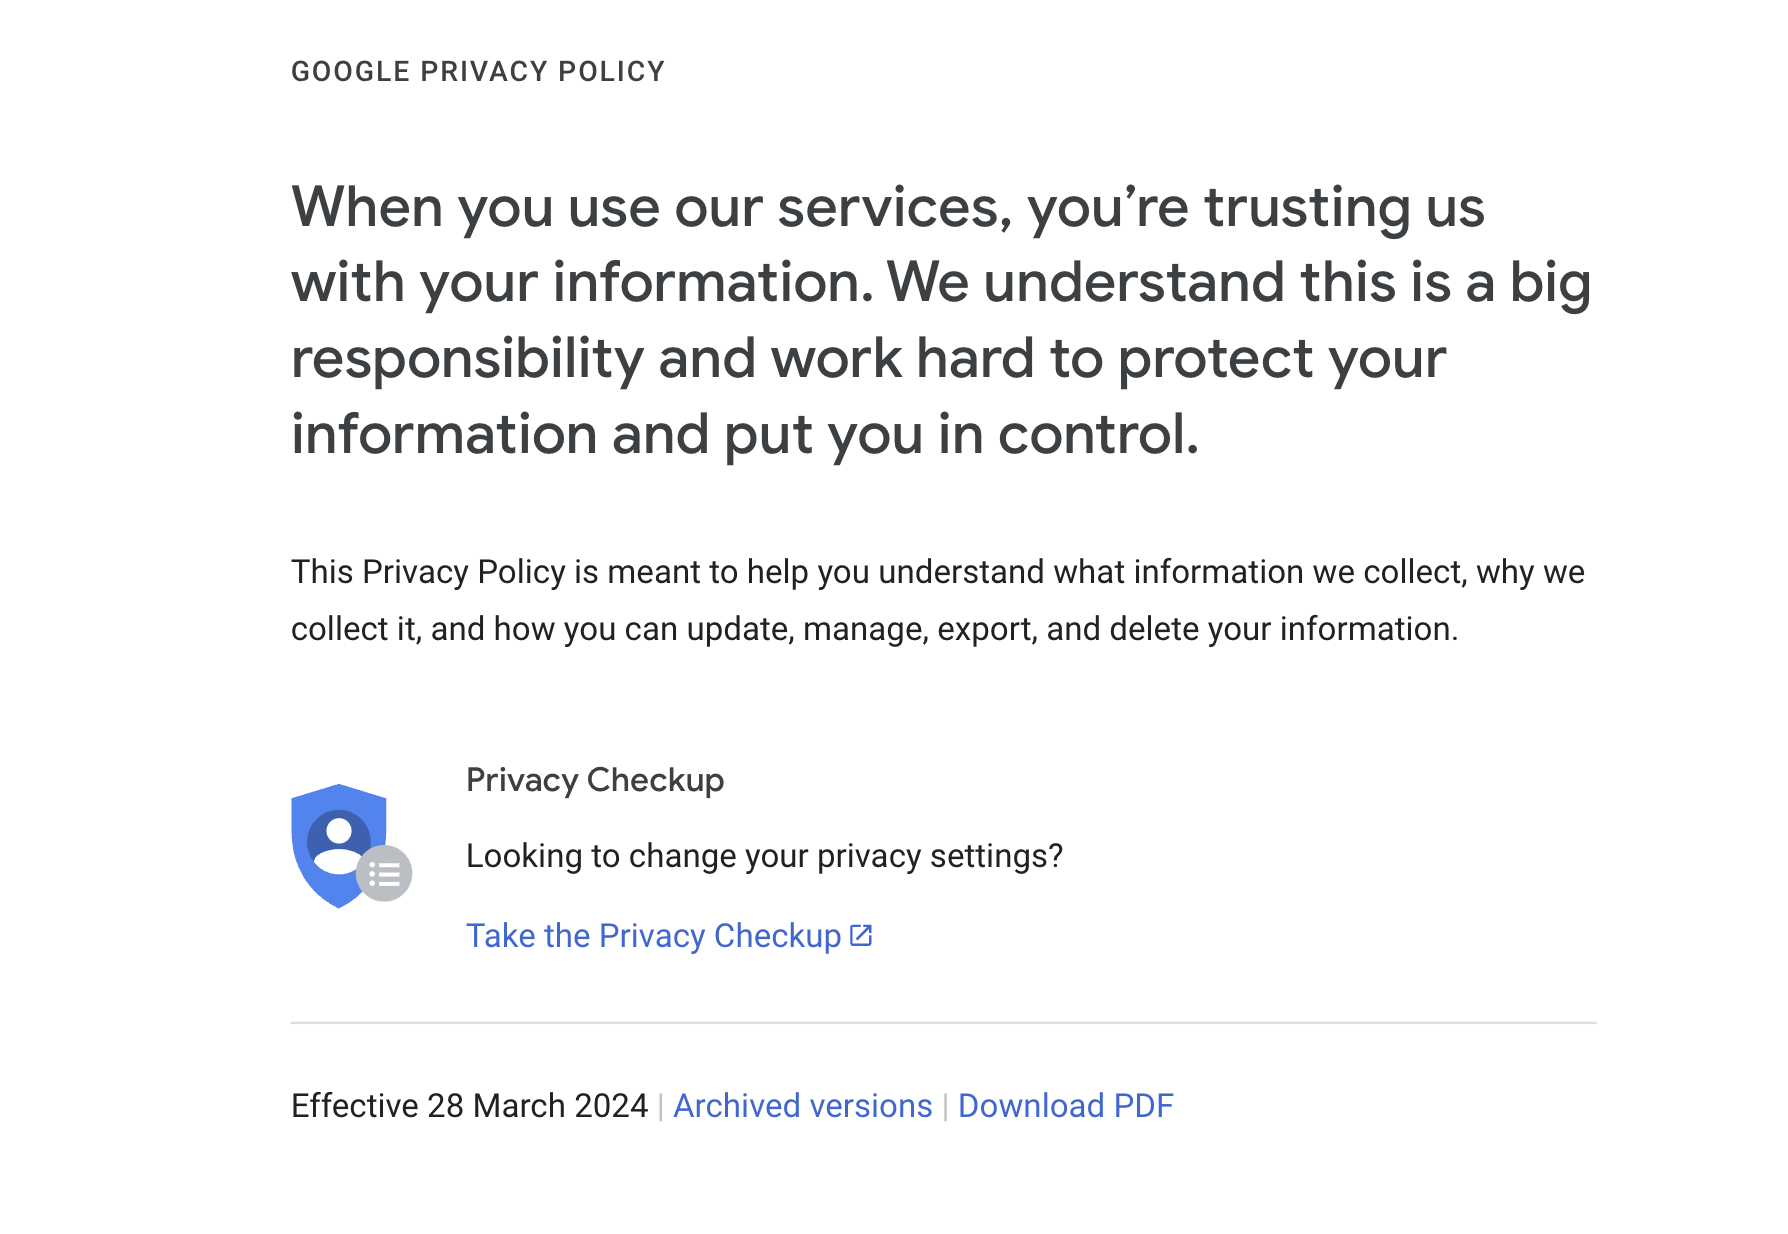The width and height of the screenshot is (1788, 1234).
Task: Click the heading line 'When you use our services'
Action: 887,208
